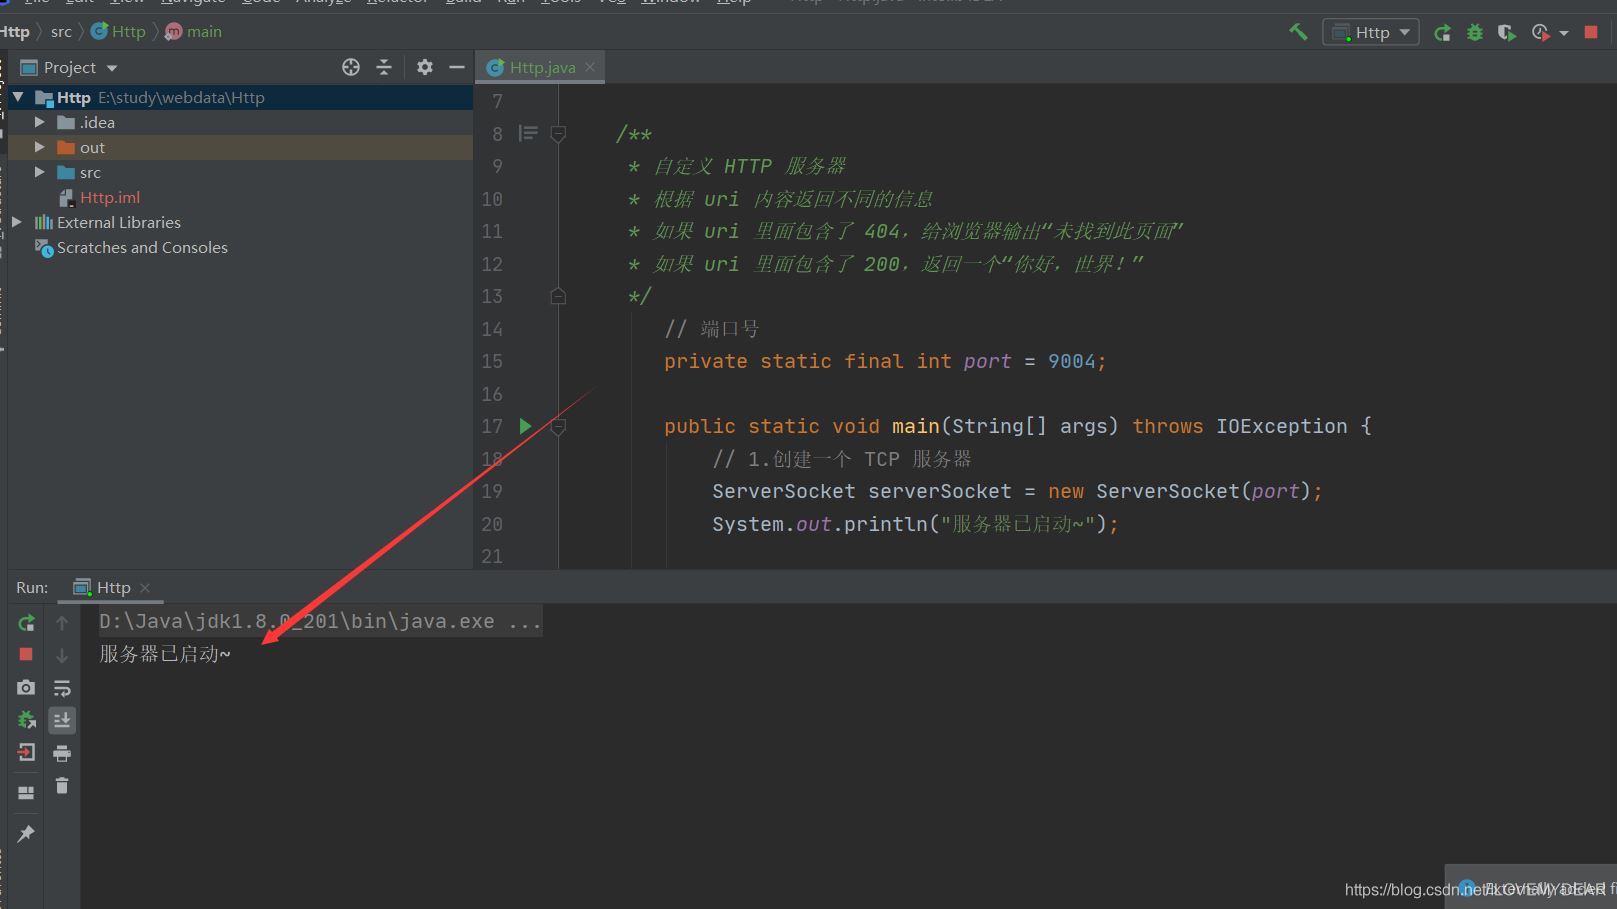Viewport: 1617px width, 909px height.
Task: Toggle scroll to end of console
Action: [62, 720]
